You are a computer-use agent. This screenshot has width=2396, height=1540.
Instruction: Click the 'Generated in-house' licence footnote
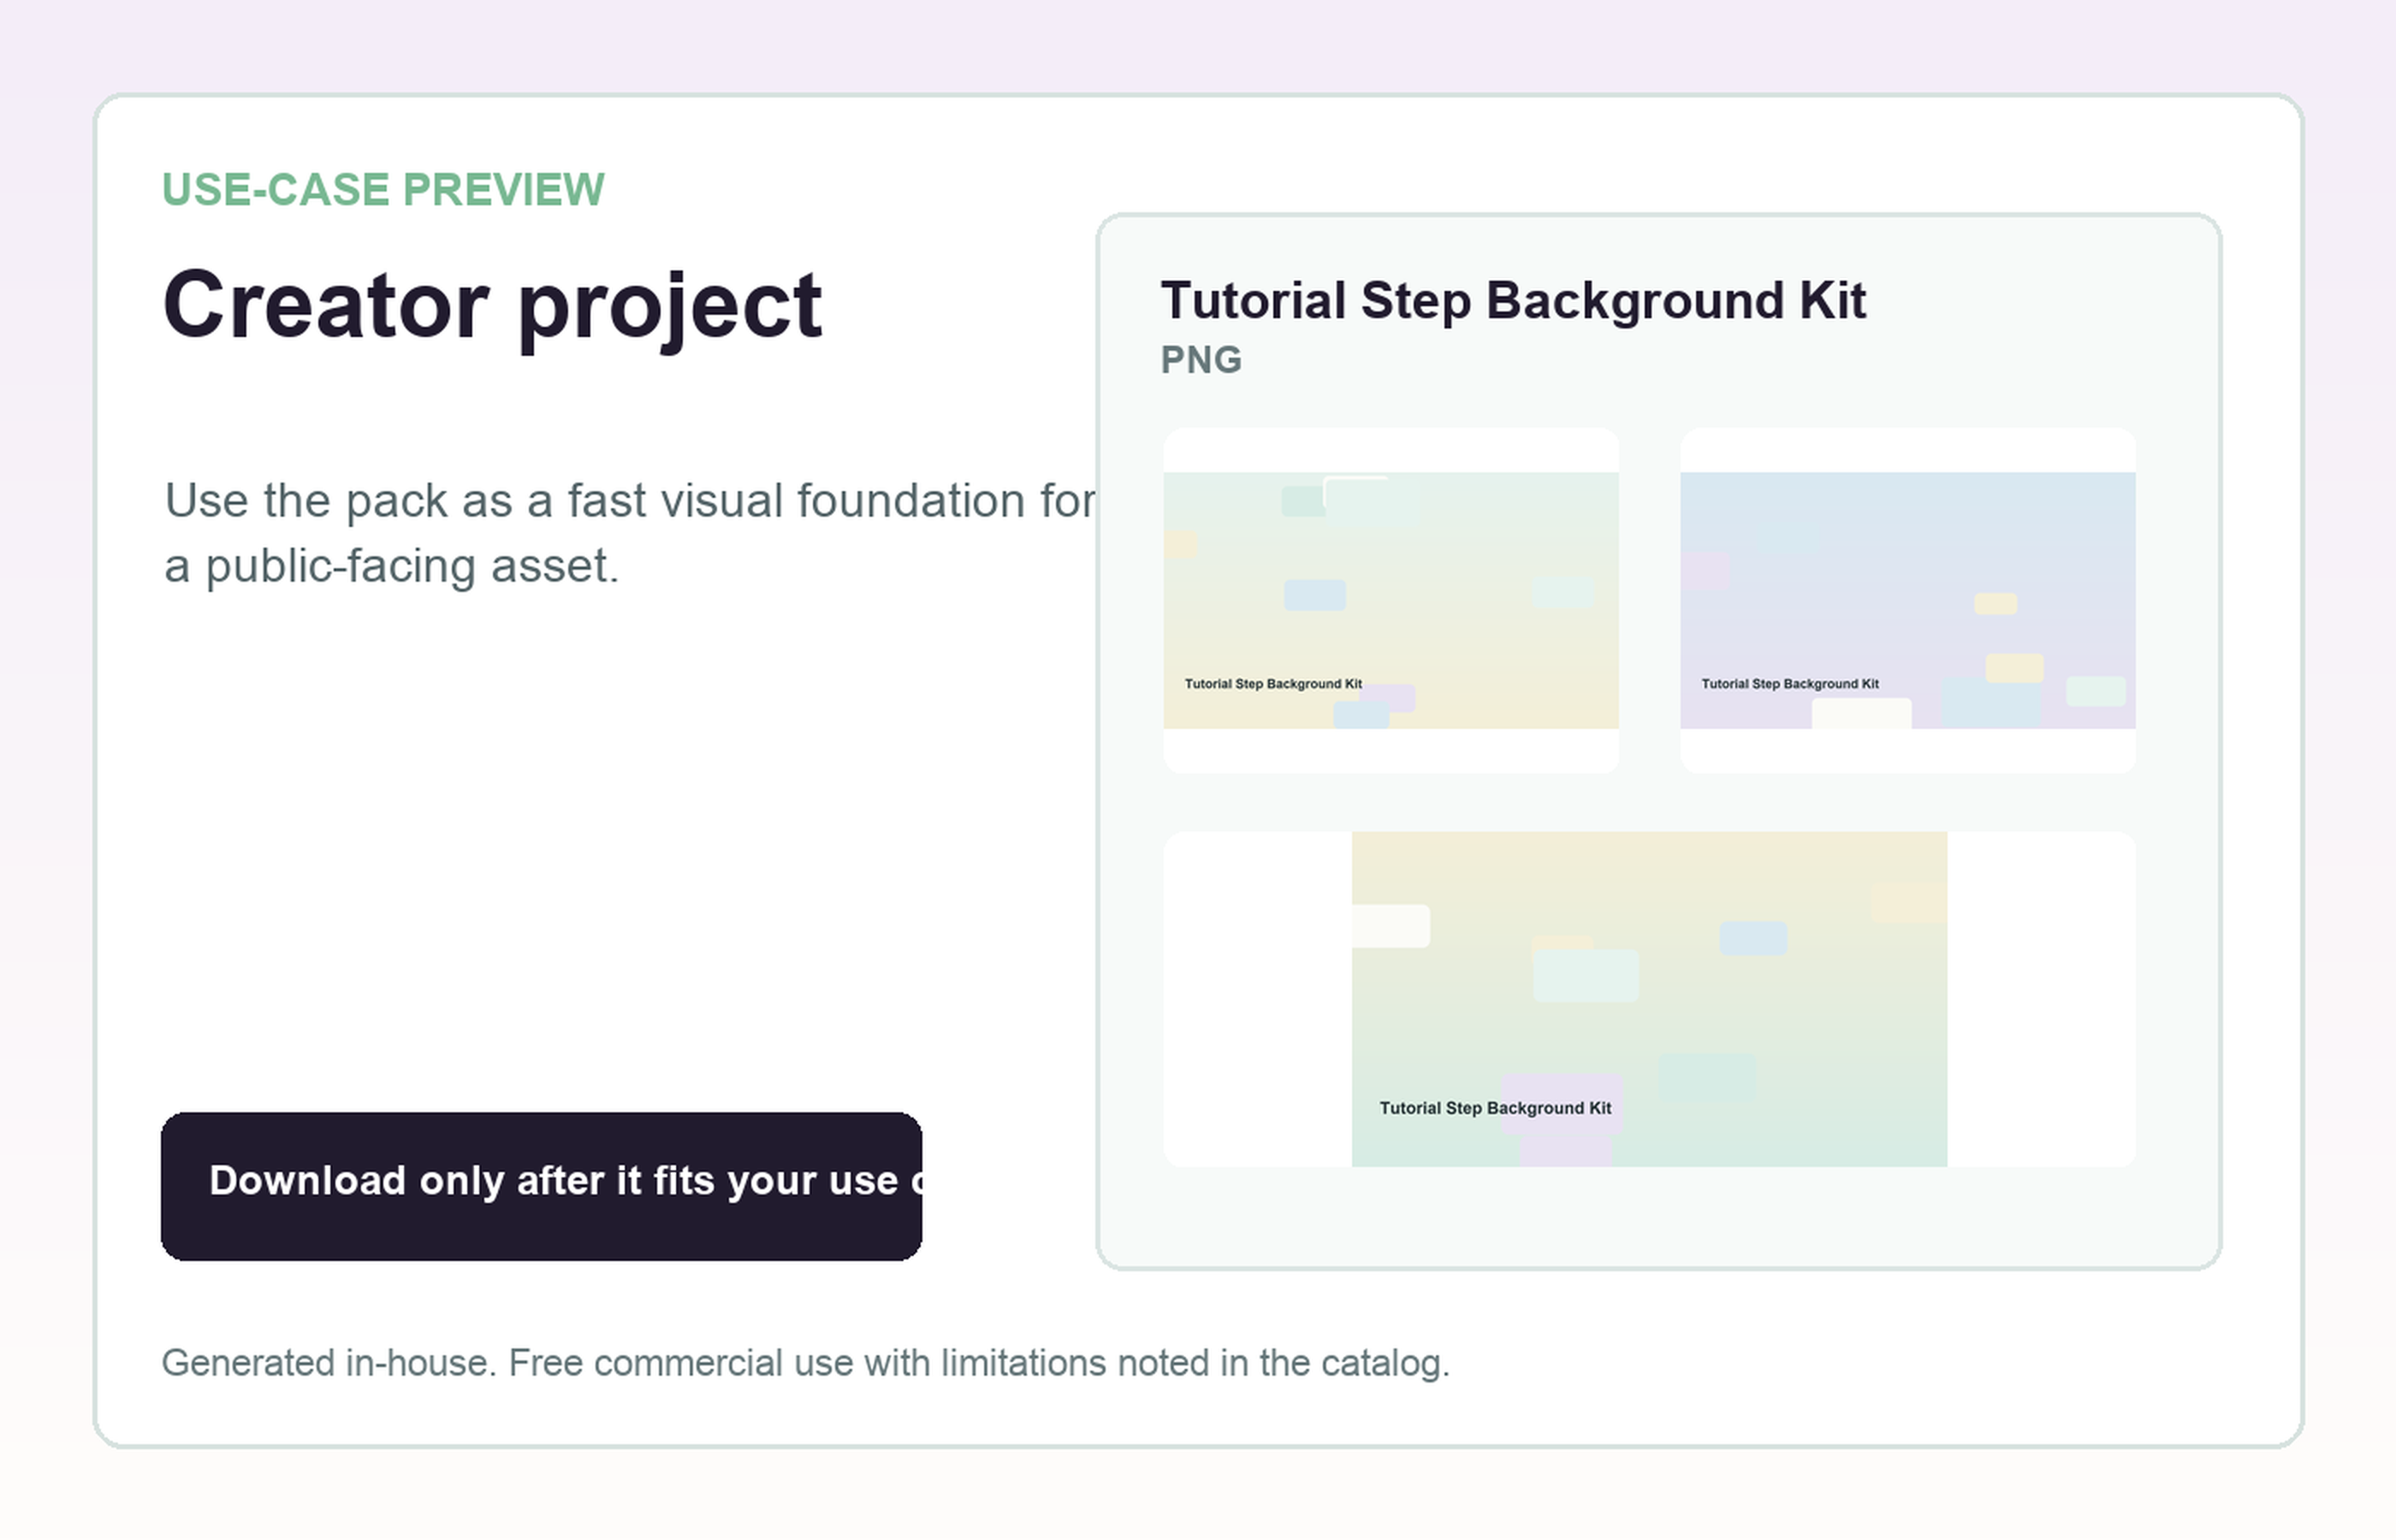(x=805, y=1363)
